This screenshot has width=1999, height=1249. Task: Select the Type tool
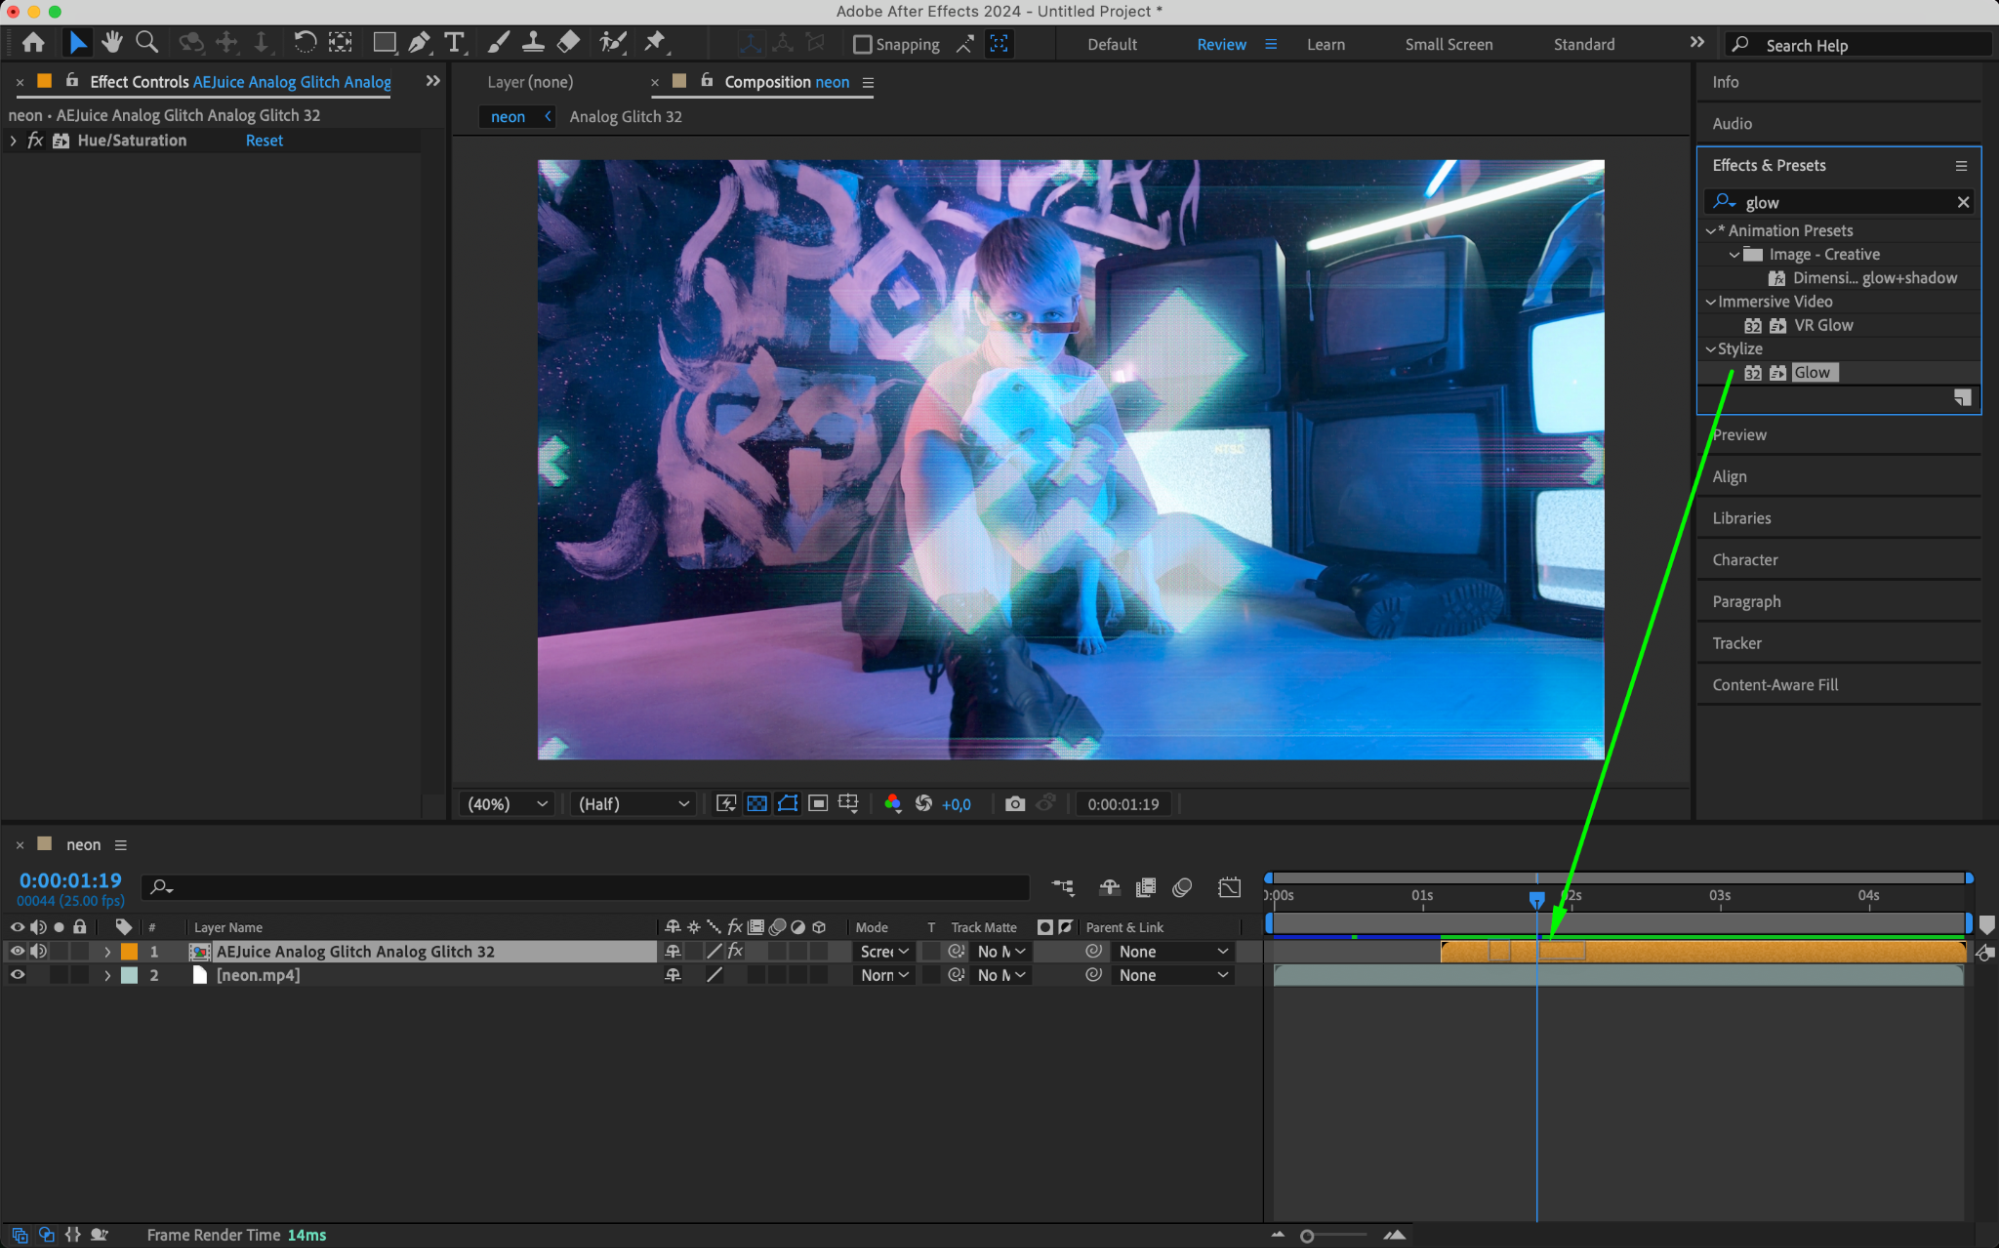click(x=455, y=42)
